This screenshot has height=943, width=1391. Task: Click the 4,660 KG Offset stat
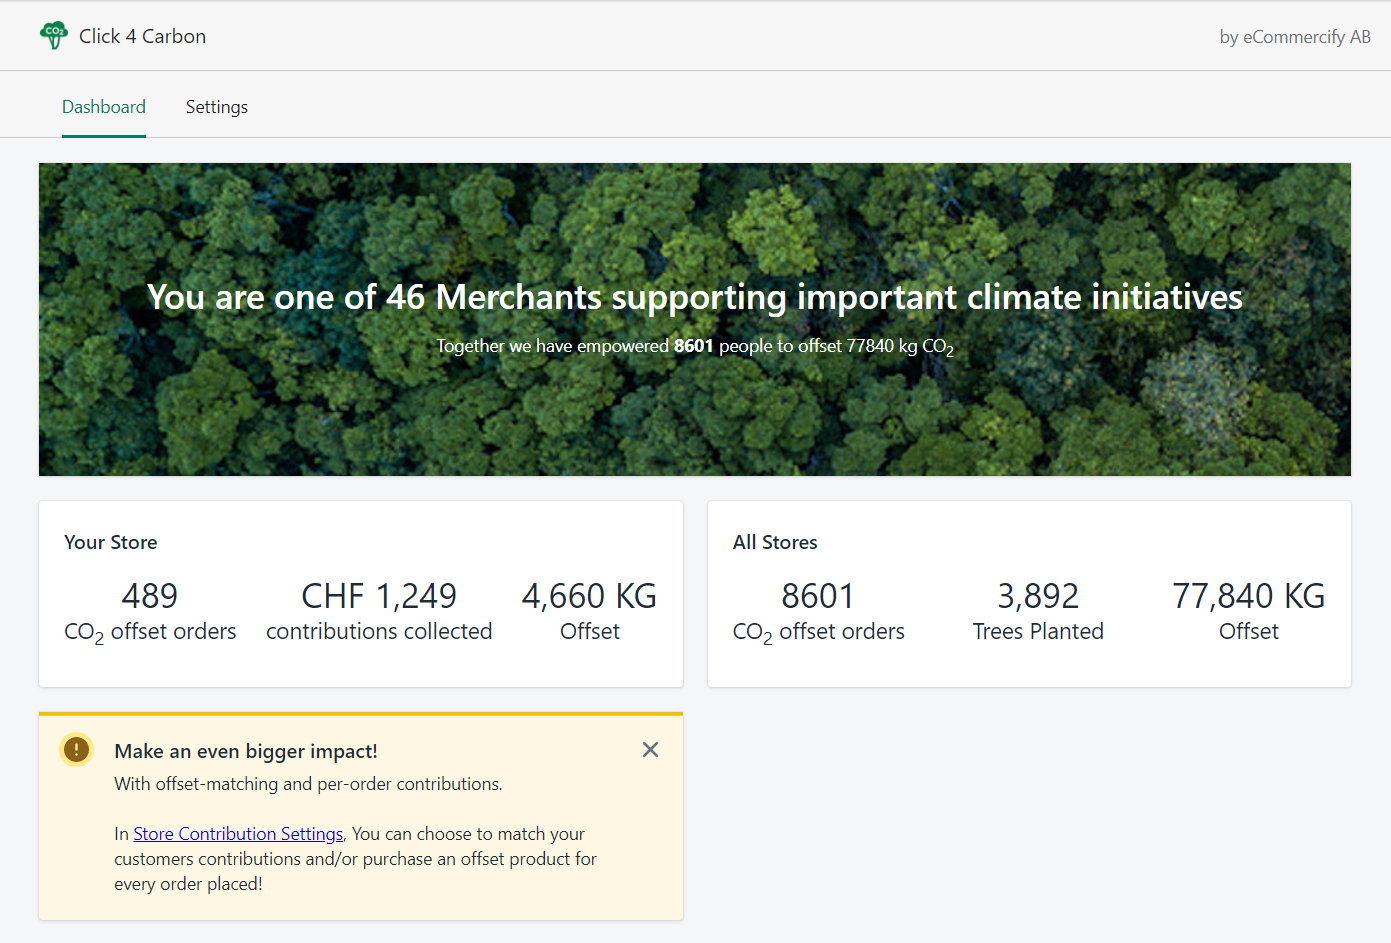pos(589,612)
